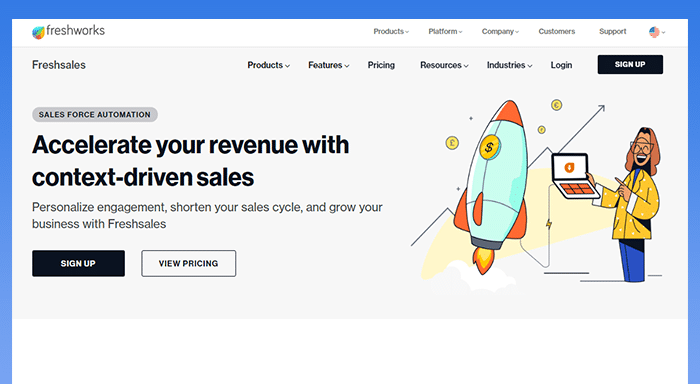Screen dimensions: 700x384
Task: Expand the Features menu
Action: click(329, 65)
